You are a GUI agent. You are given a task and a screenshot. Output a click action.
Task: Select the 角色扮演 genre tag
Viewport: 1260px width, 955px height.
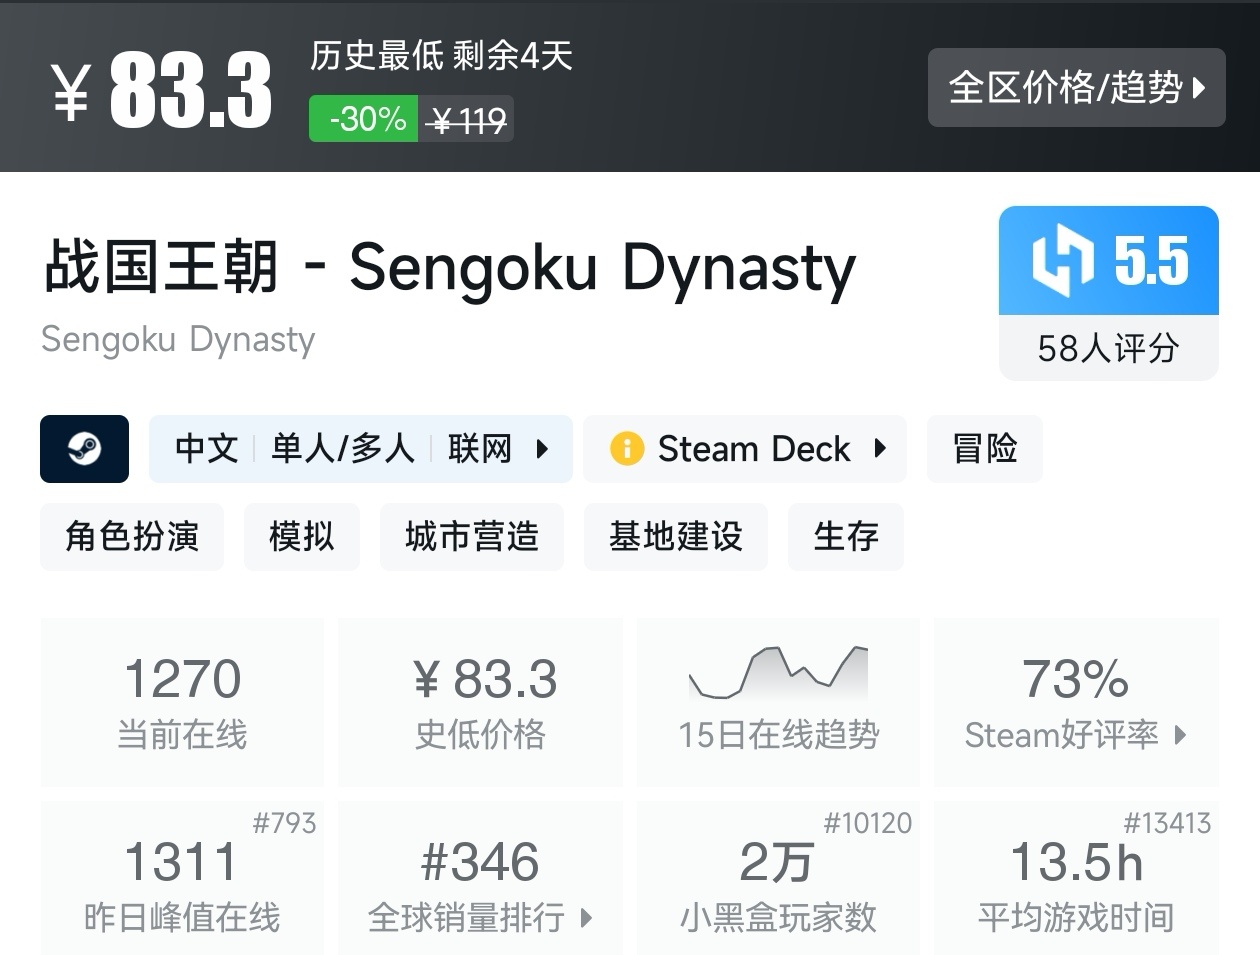click(x=132, y=537)
